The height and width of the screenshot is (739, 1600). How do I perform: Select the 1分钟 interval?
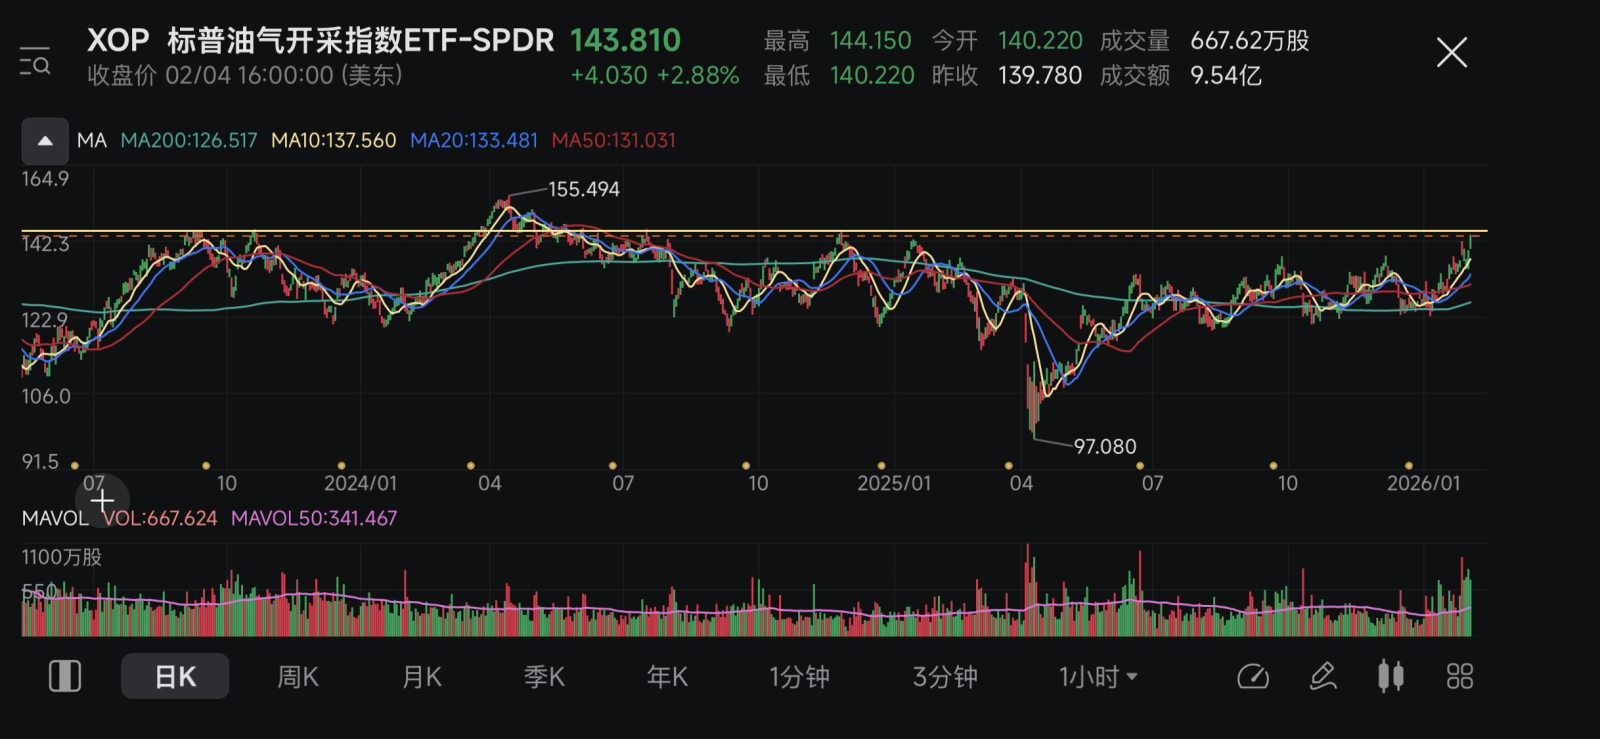point(799,677)
